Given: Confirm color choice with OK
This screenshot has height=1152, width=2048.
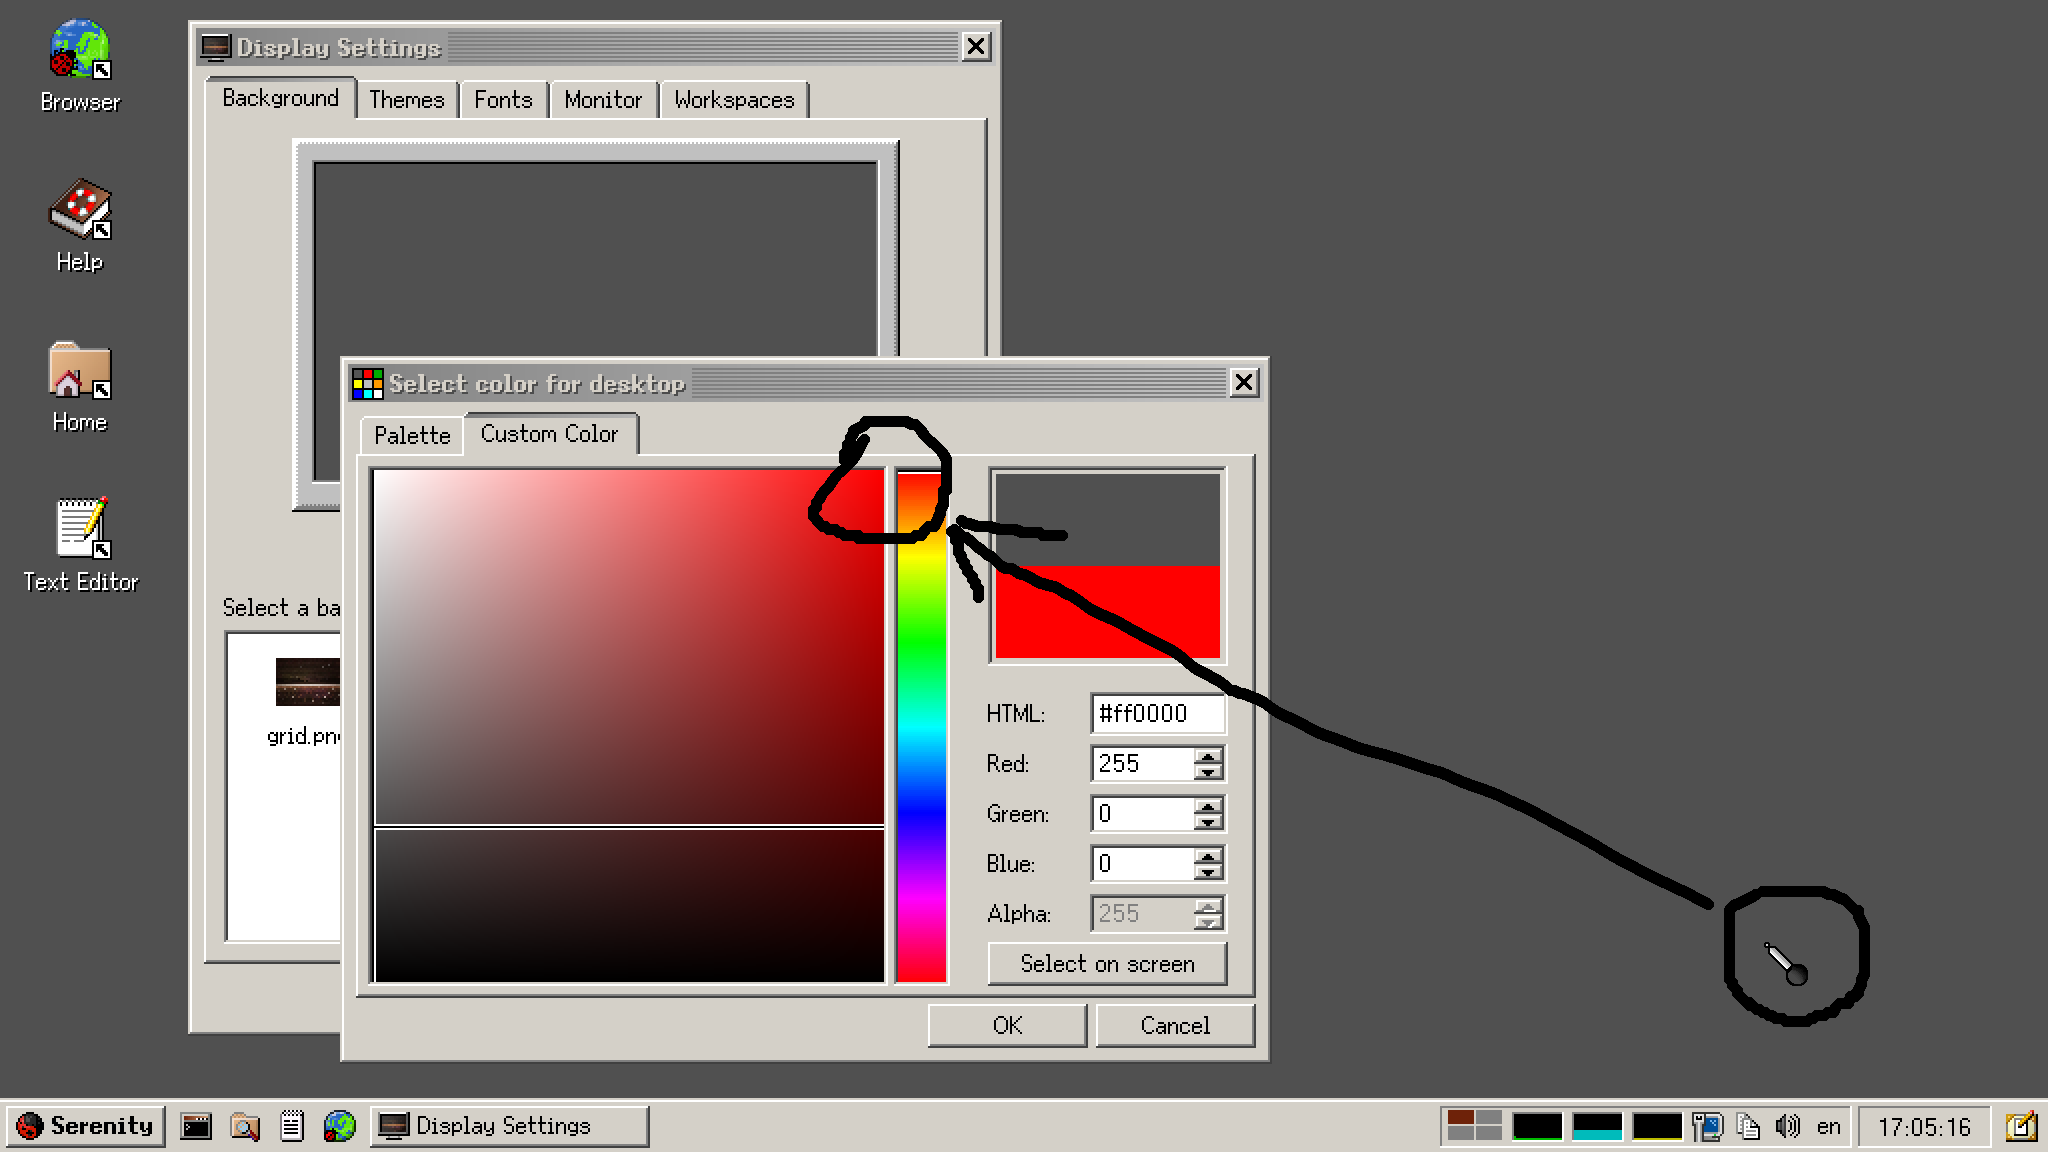Looking at the screenshot, I should [1006, 1025].
